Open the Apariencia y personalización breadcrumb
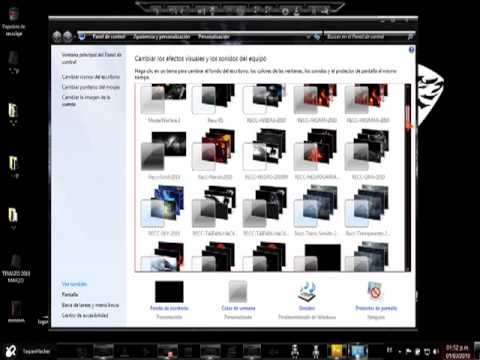The width and height of the screenshot is (480, 360). tap(162, 36)
